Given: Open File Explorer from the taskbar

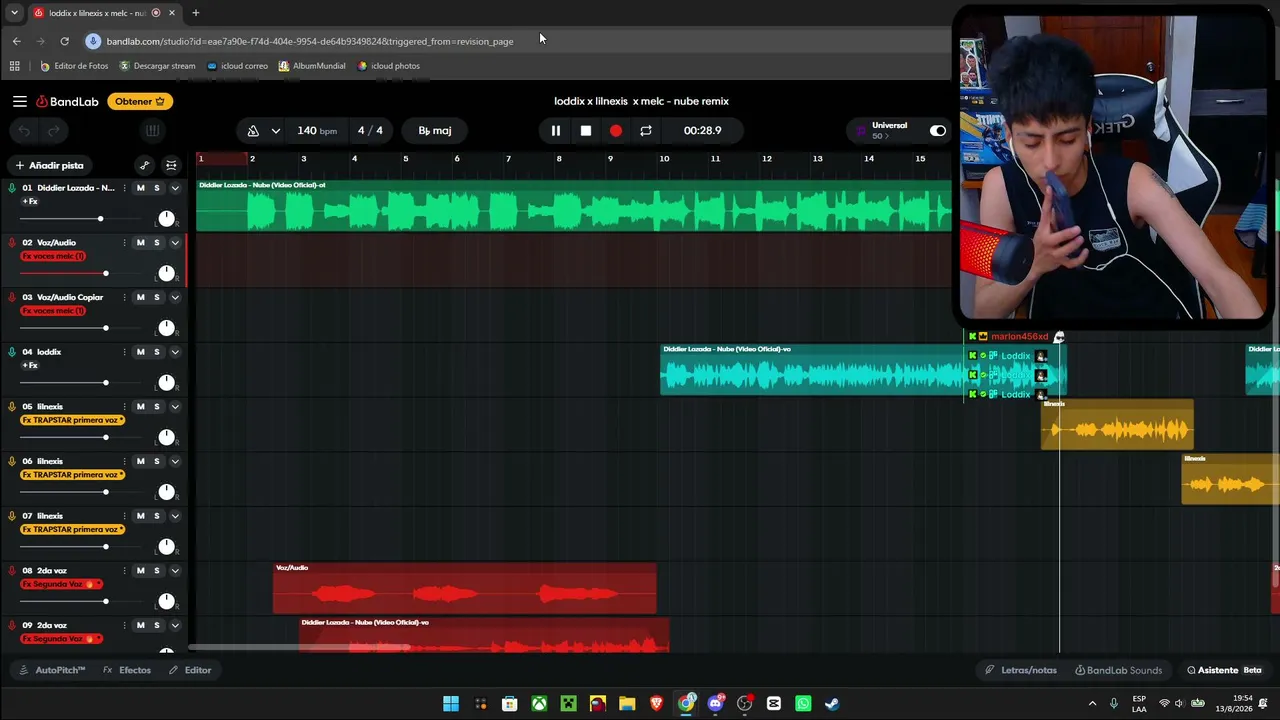Looking at the screenshot, I should point(627,704).
